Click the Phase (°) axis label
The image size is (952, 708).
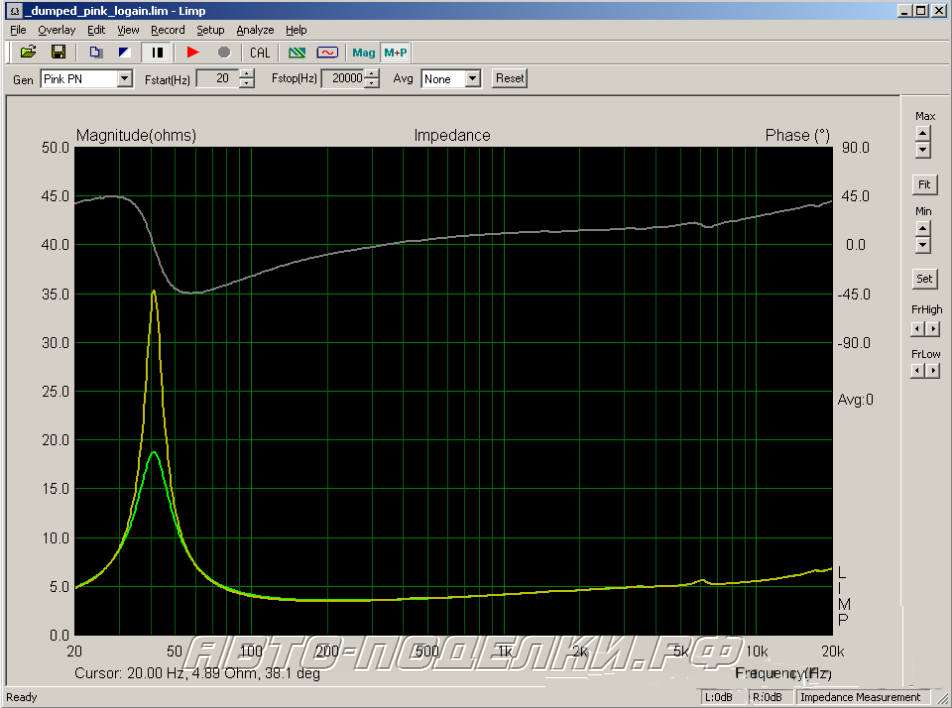click(x=797, y=135)
